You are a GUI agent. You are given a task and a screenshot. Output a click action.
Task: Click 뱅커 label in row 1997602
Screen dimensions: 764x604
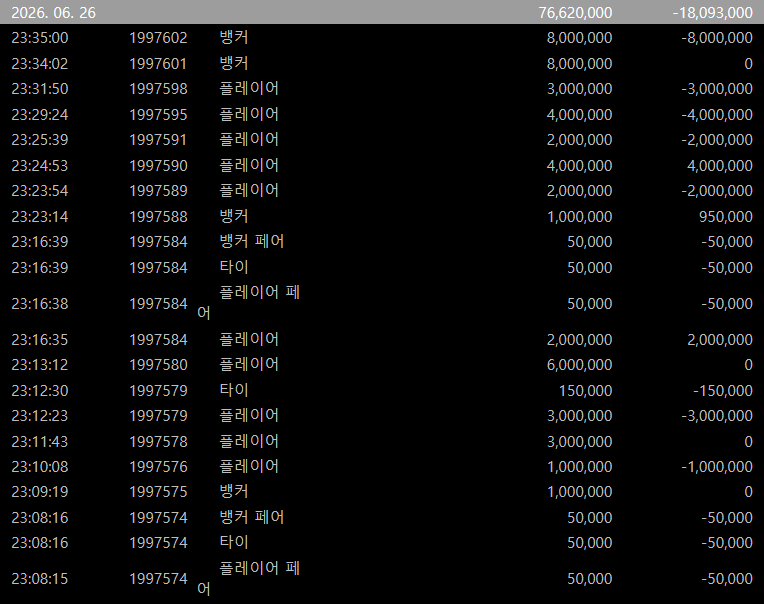coord(234,38)
